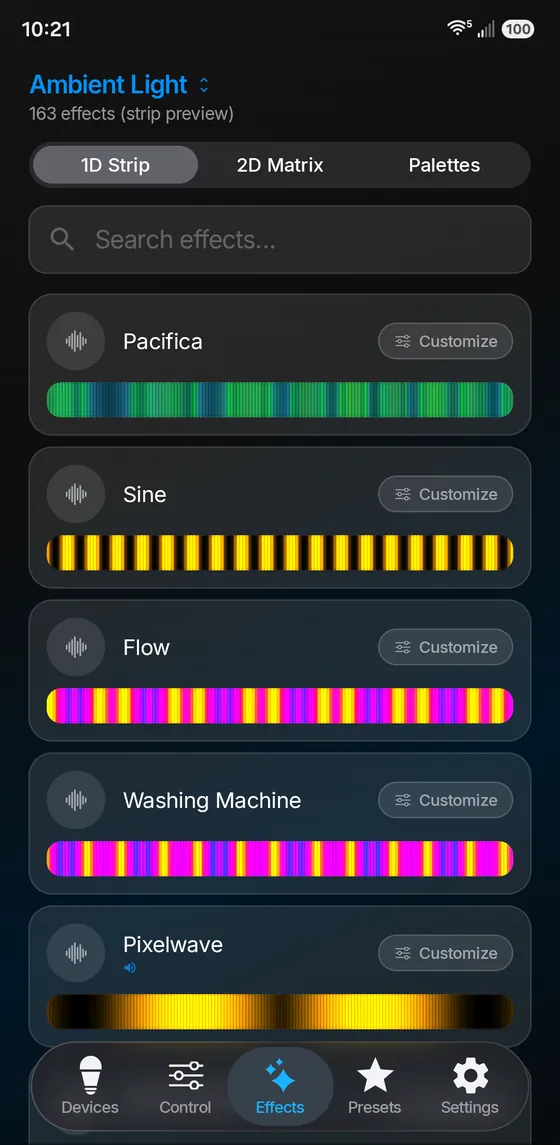The height and width of the screenshot is (1145, 560).
Task: Switch to the Palettes tab
Action: click(444, 165)
